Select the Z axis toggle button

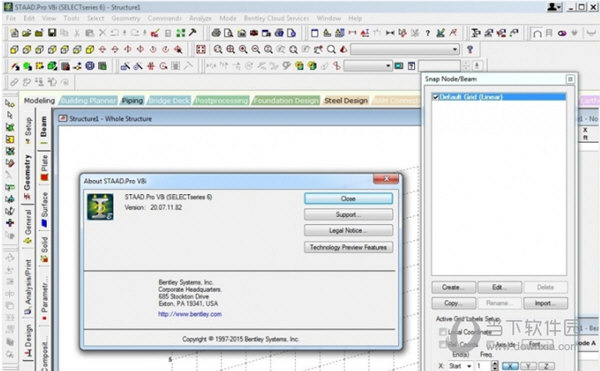tap(546, 366)
